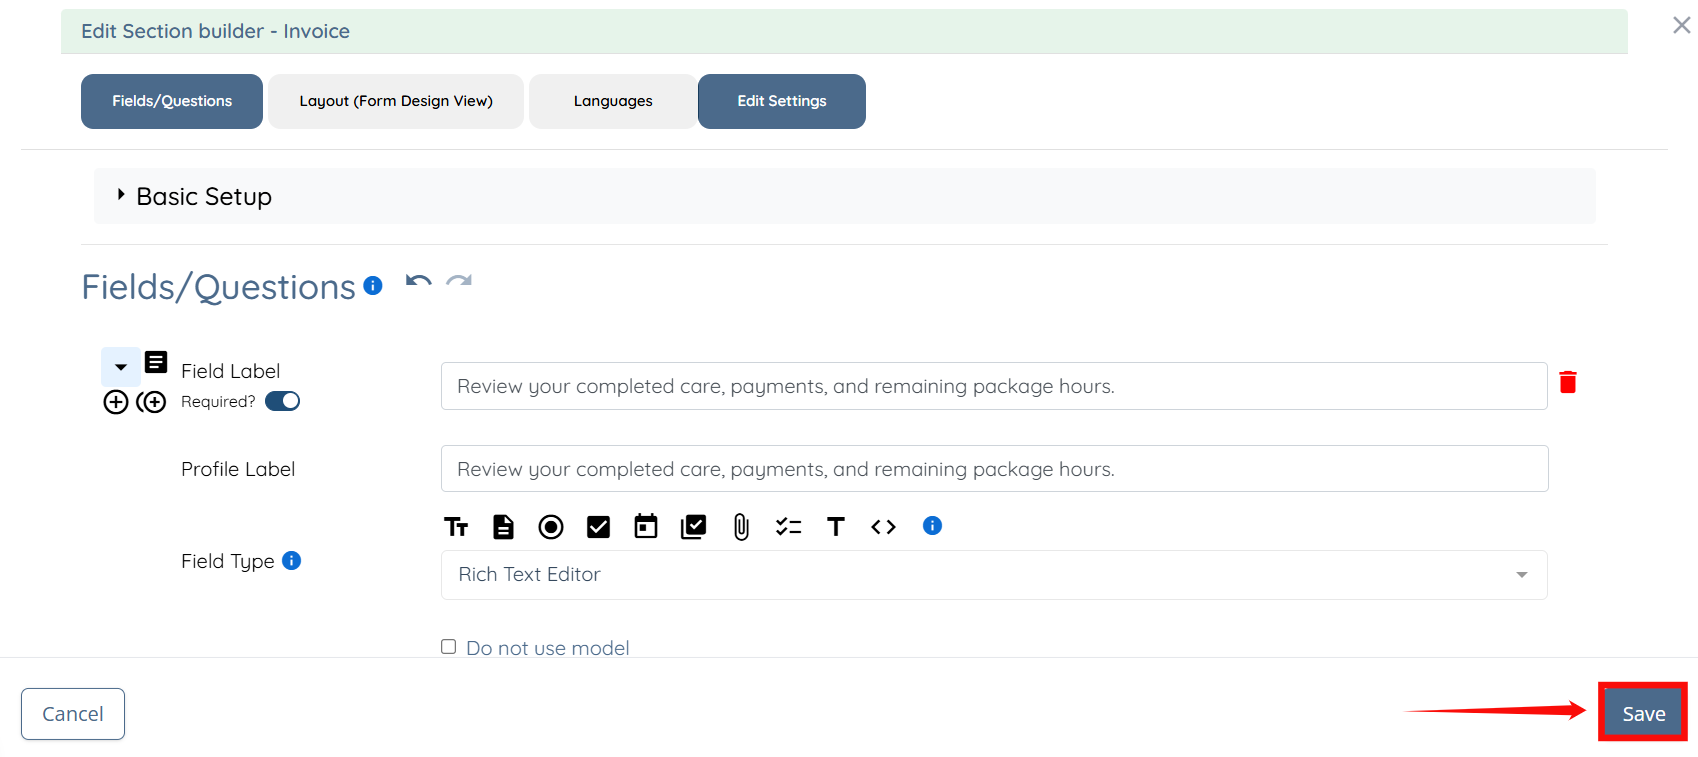The height and width of the screenshot is (757, 1698).
Task: Choose the checklist field type icon
Action: coord(788,527)
